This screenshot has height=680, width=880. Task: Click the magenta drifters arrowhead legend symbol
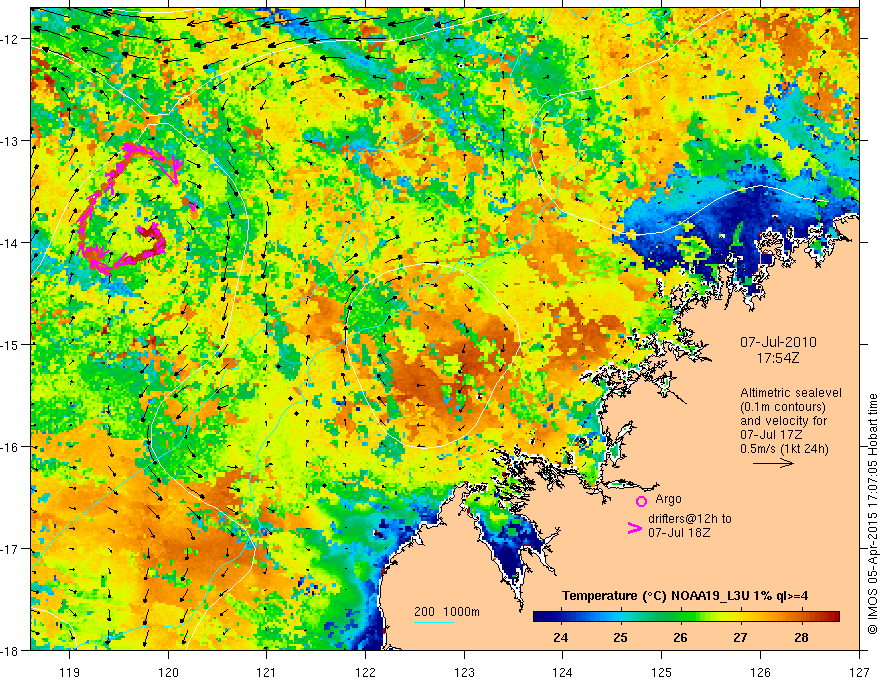tap(635, 528)
